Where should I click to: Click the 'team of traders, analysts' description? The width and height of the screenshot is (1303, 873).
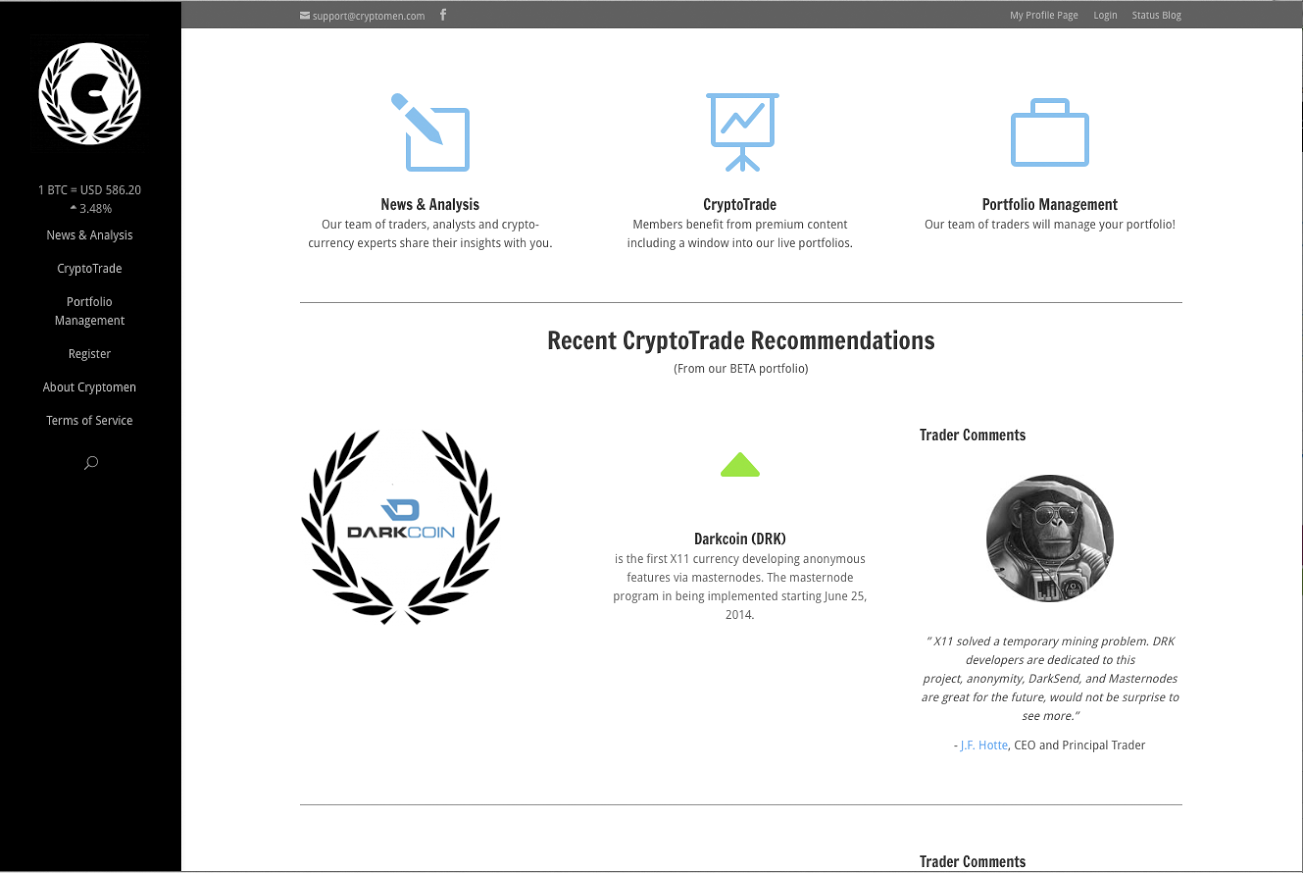point(430,234)
